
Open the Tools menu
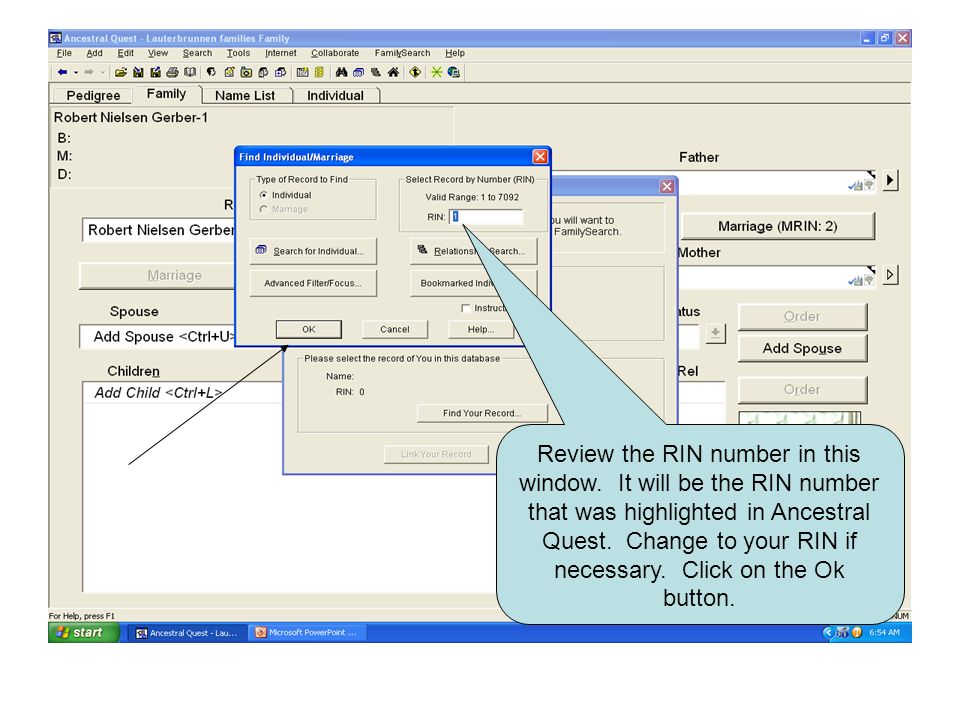(x=238, y=53)
